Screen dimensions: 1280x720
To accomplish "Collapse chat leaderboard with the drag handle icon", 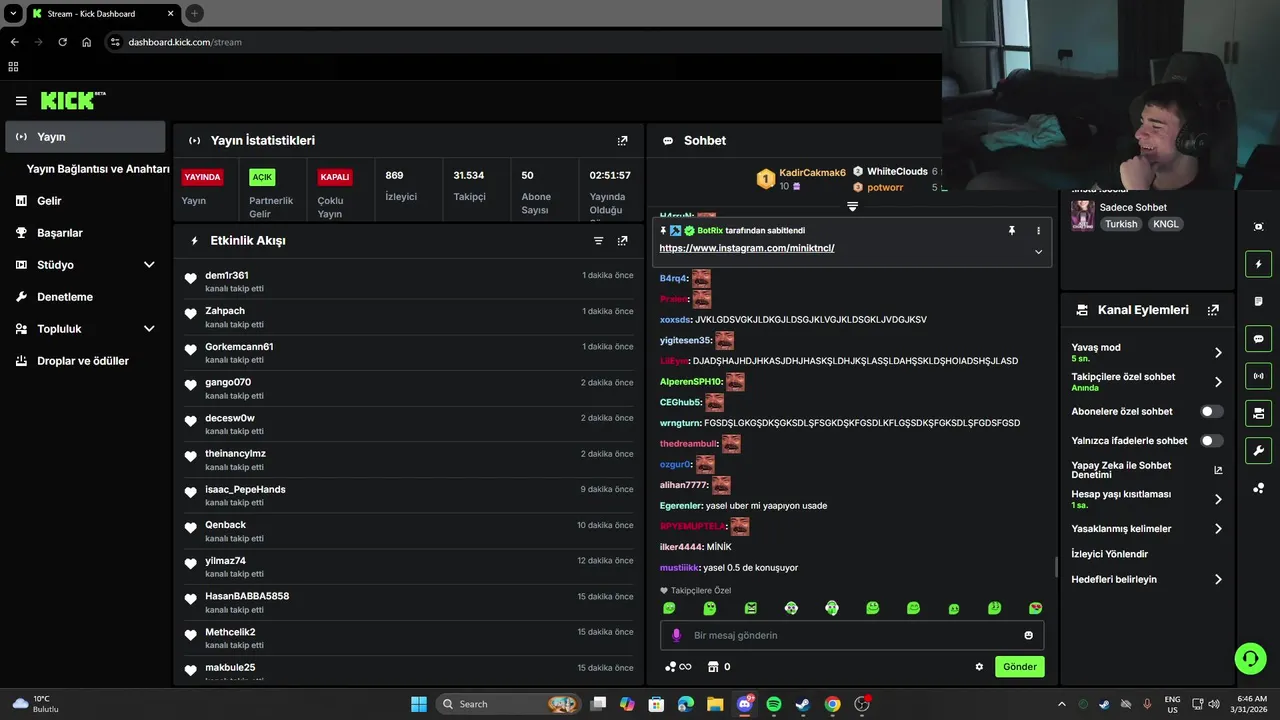I will tap(852, 206).
